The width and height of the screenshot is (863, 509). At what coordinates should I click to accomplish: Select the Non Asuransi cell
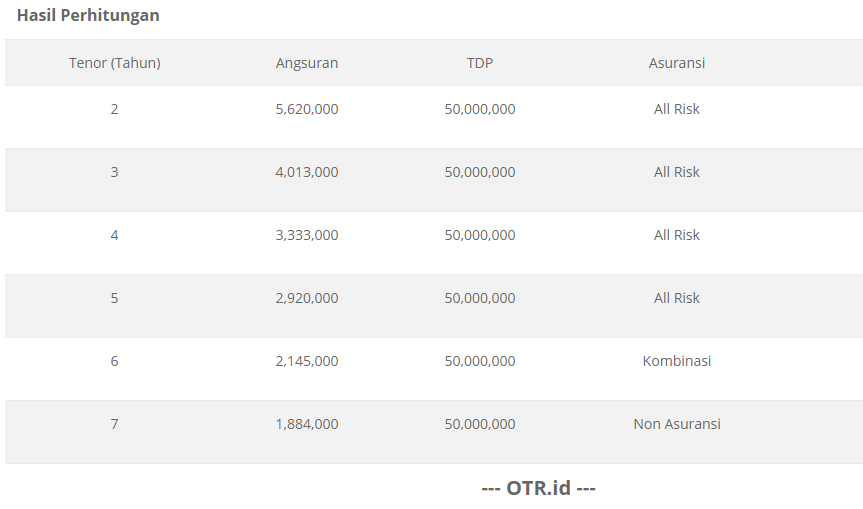[677, 424]
